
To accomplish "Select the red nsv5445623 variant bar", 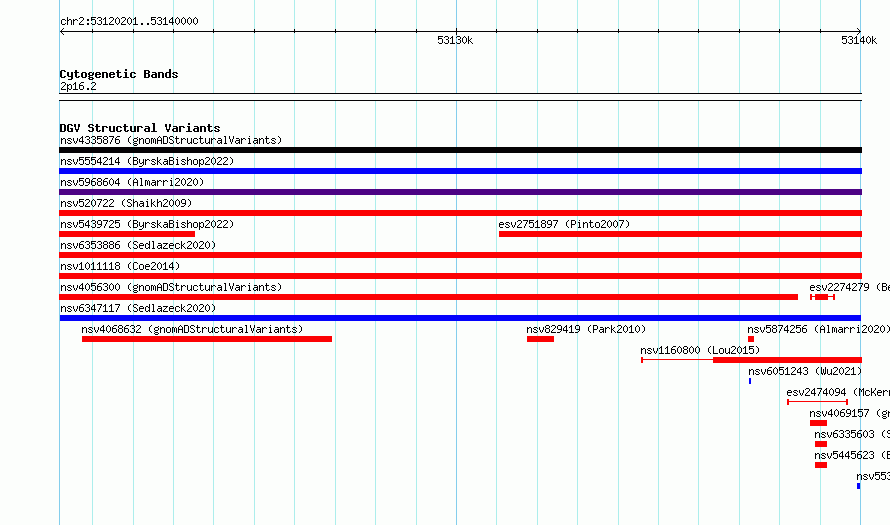I will [821, 465].
